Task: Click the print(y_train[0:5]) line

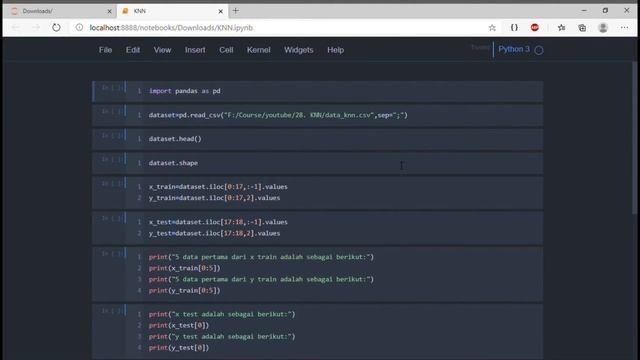Action: [184, 291]
